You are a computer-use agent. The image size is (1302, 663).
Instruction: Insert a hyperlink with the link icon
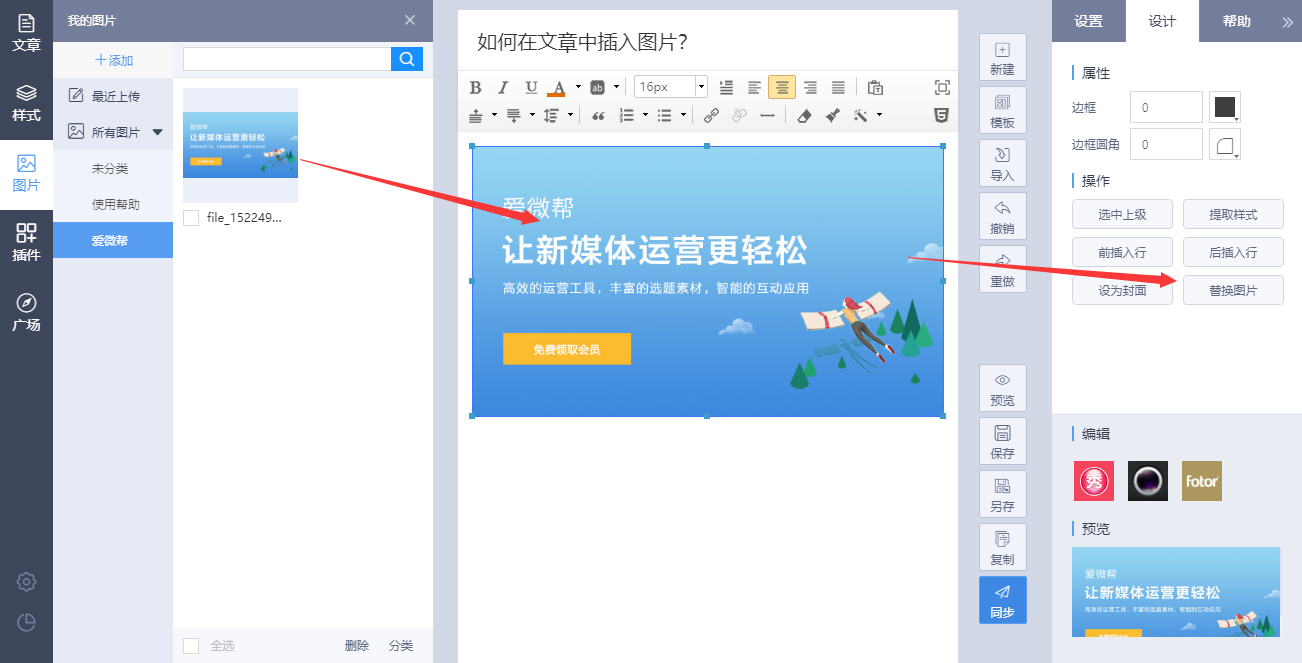(x=711, y=115)
